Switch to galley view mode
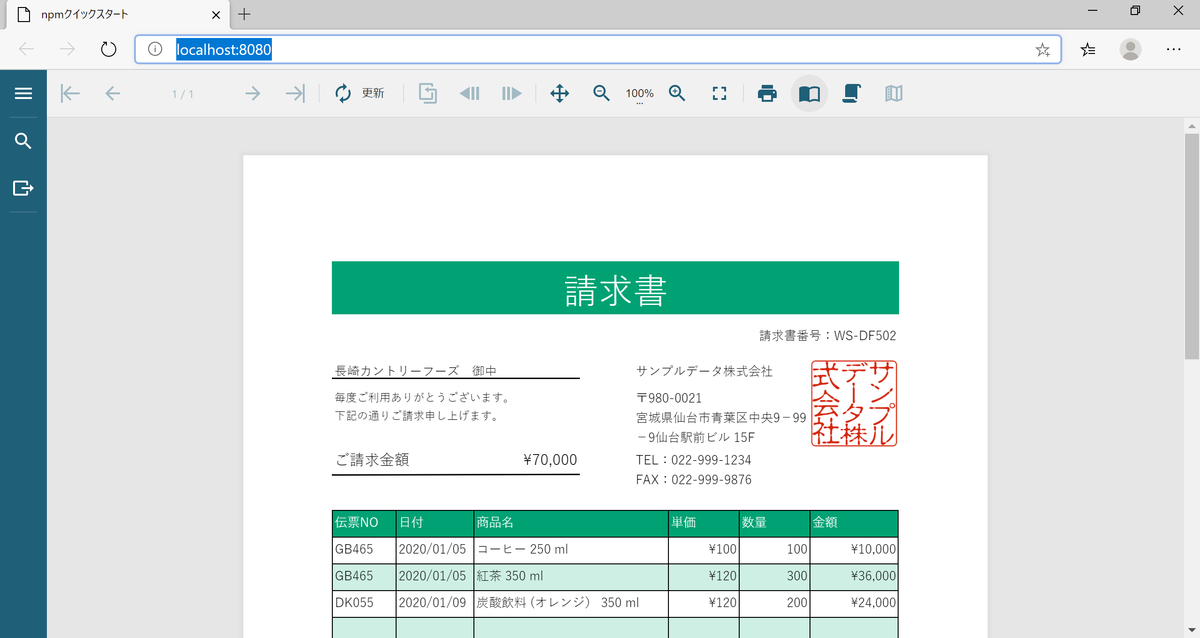 (x=893, y=93)
